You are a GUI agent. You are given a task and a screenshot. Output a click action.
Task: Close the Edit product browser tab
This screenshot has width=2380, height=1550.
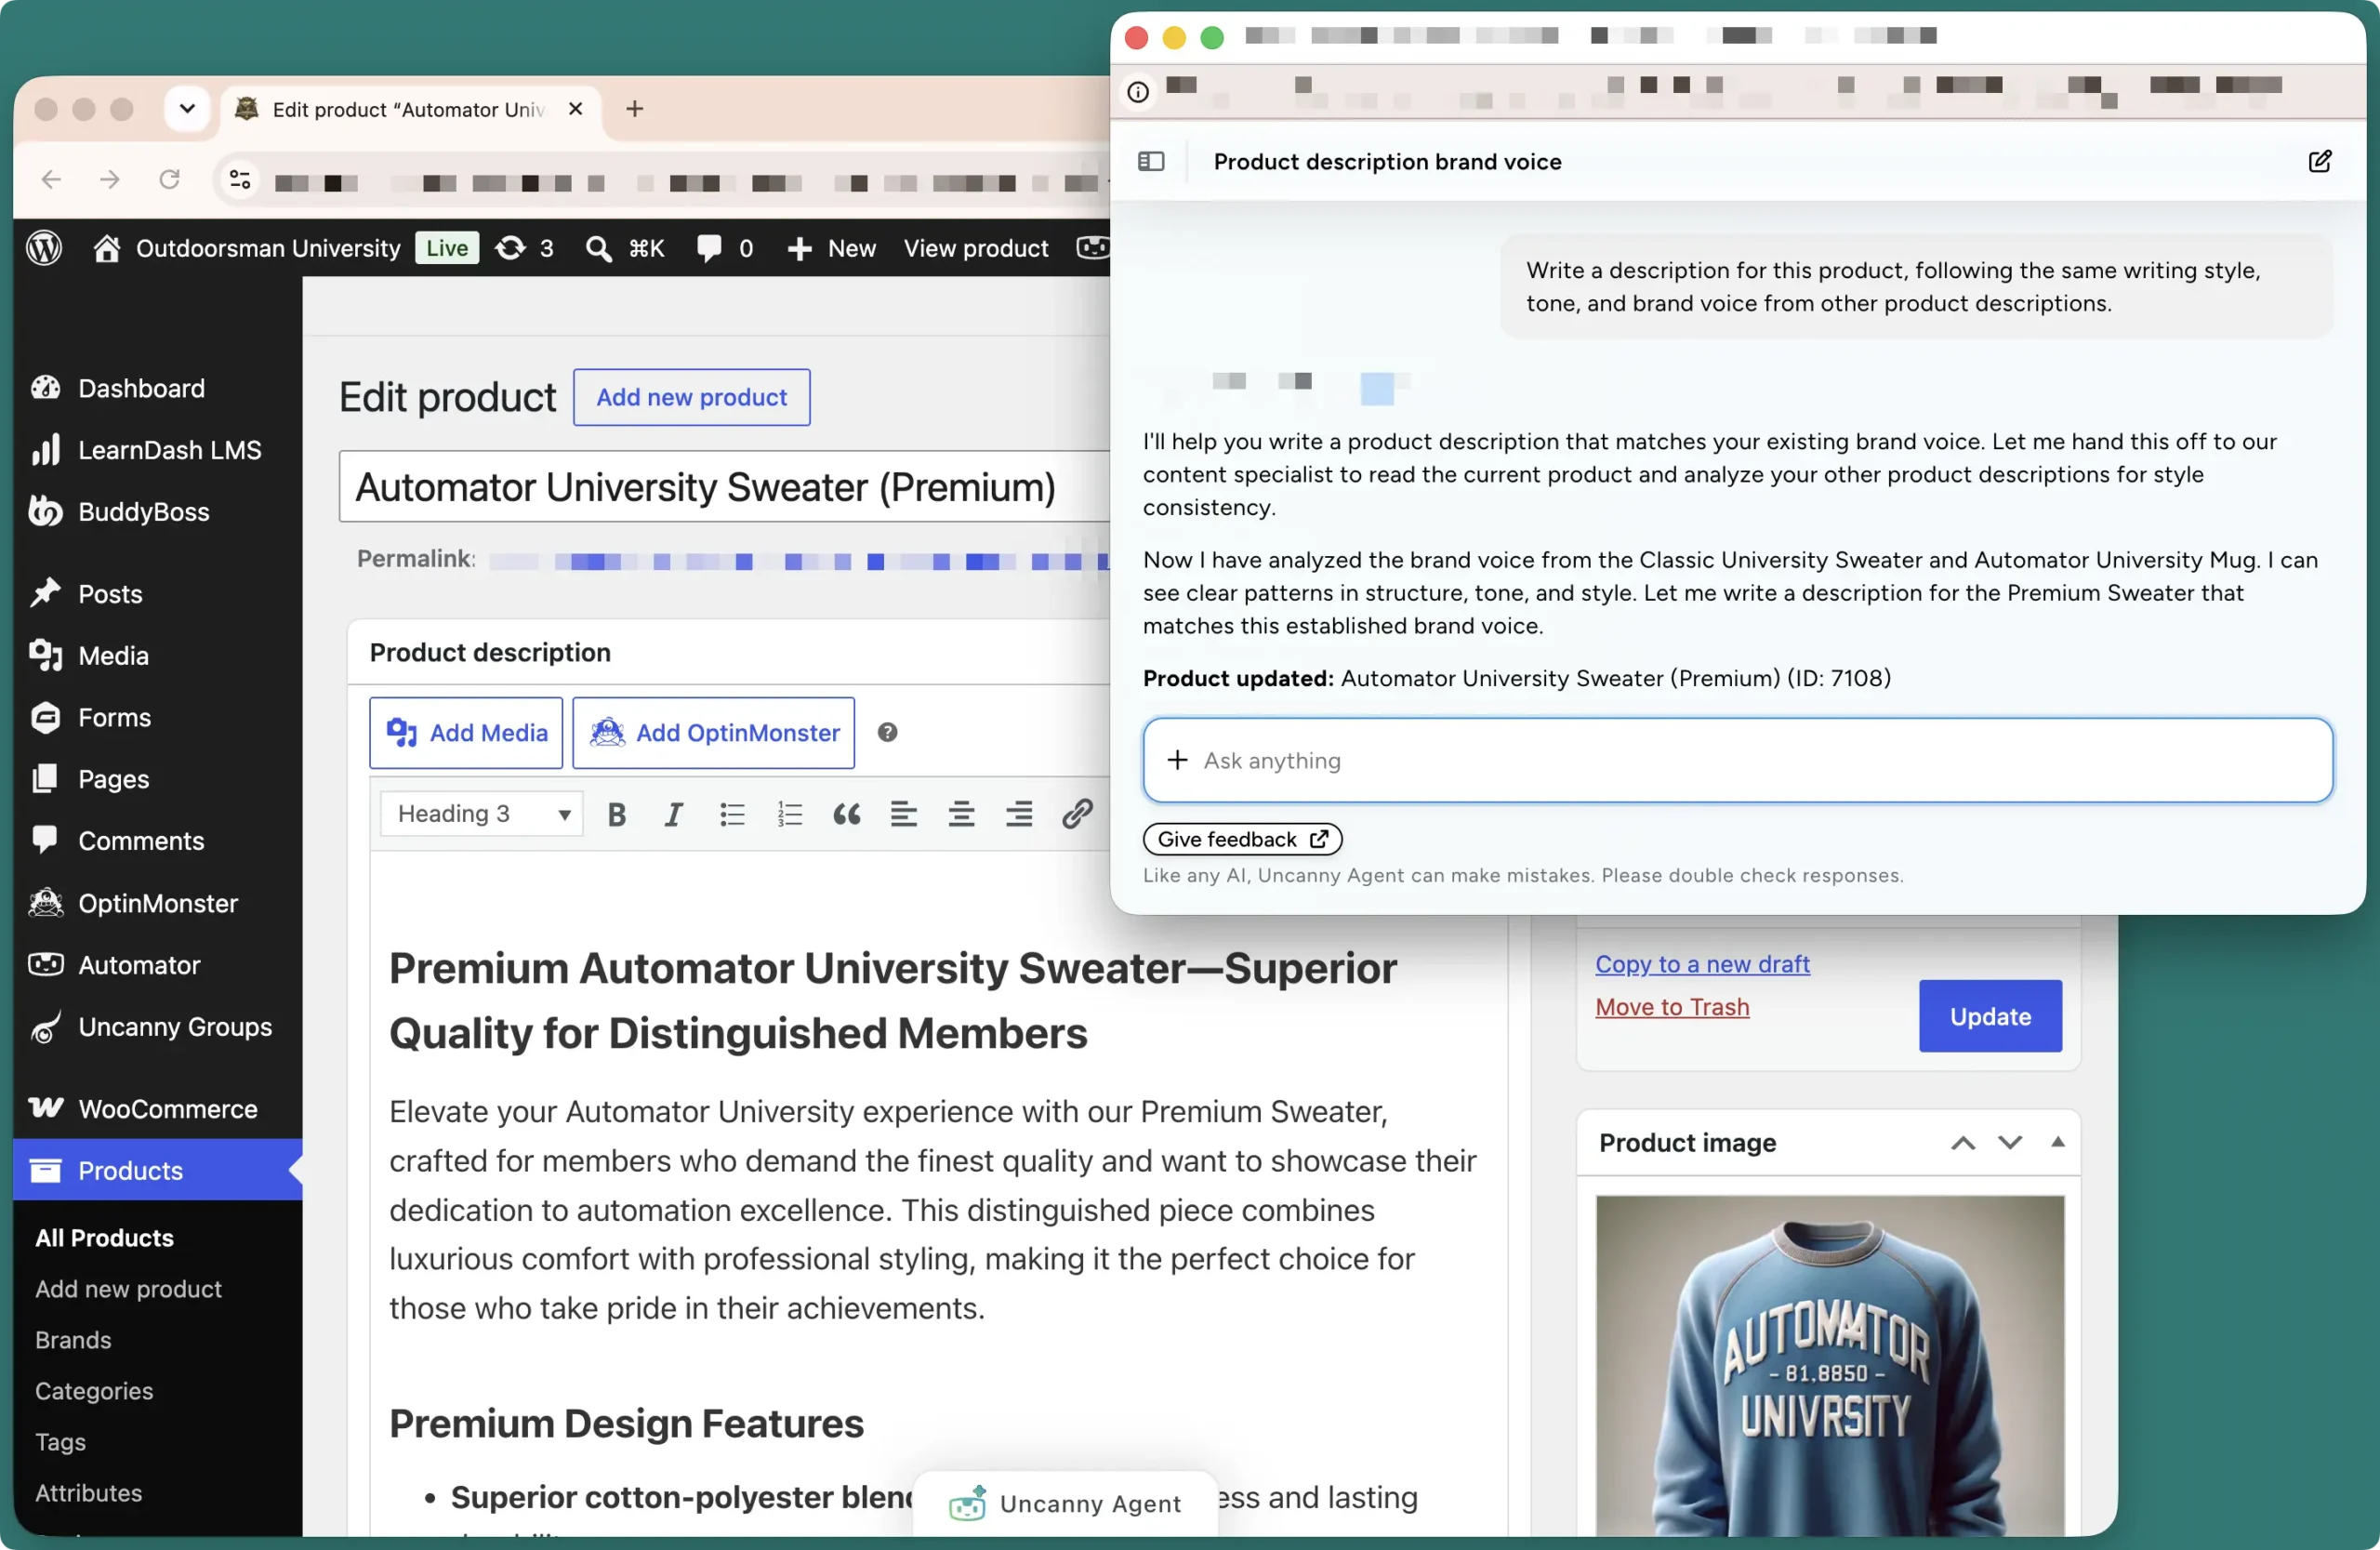[x=575, y=109]
